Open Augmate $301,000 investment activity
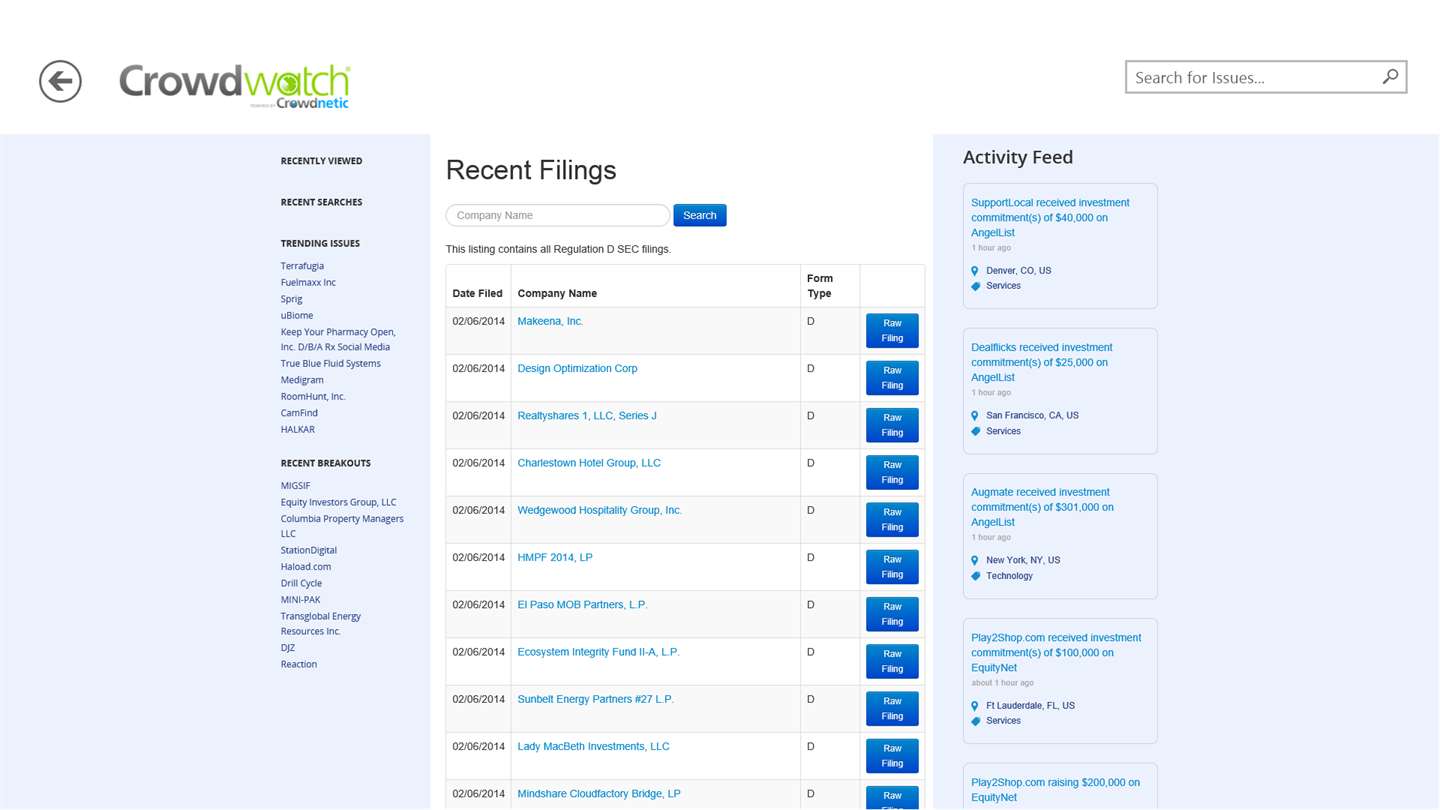 [1042, 507]
